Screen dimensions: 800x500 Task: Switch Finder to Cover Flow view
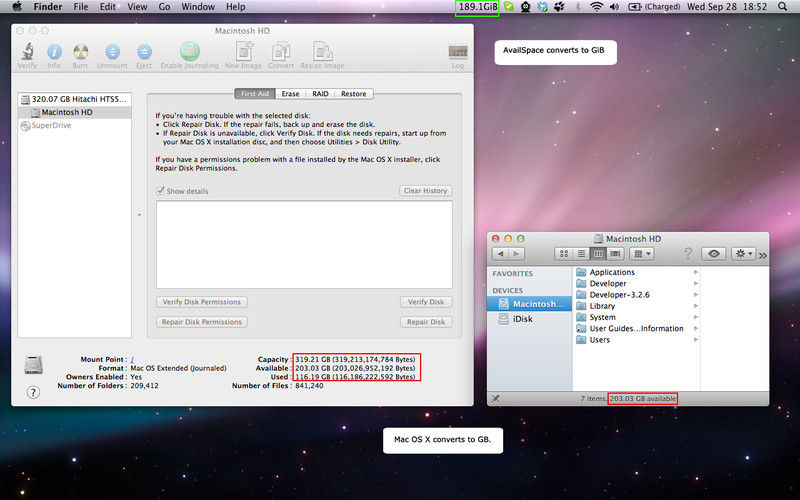615,254
